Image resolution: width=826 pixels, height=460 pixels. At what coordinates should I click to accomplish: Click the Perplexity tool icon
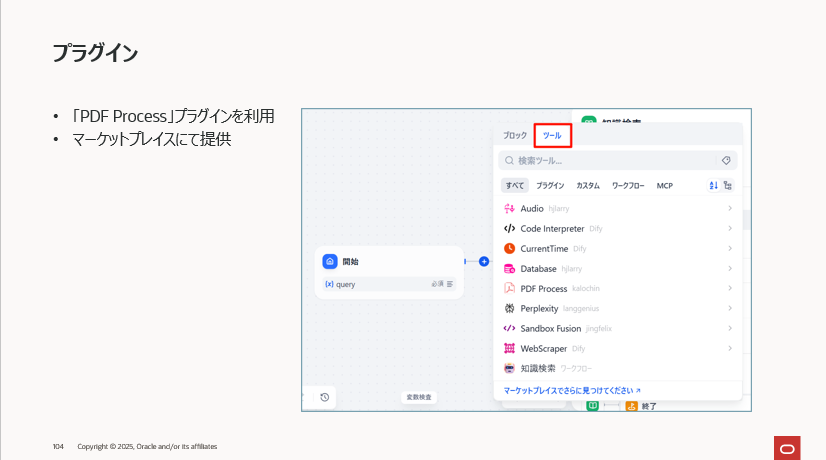click(509, 308)
